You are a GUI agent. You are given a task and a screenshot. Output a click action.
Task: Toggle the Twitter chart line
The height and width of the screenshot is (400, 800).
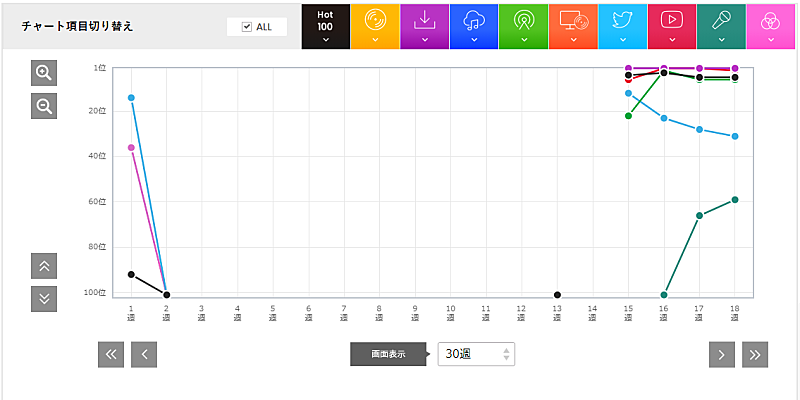tap(622, 26)
